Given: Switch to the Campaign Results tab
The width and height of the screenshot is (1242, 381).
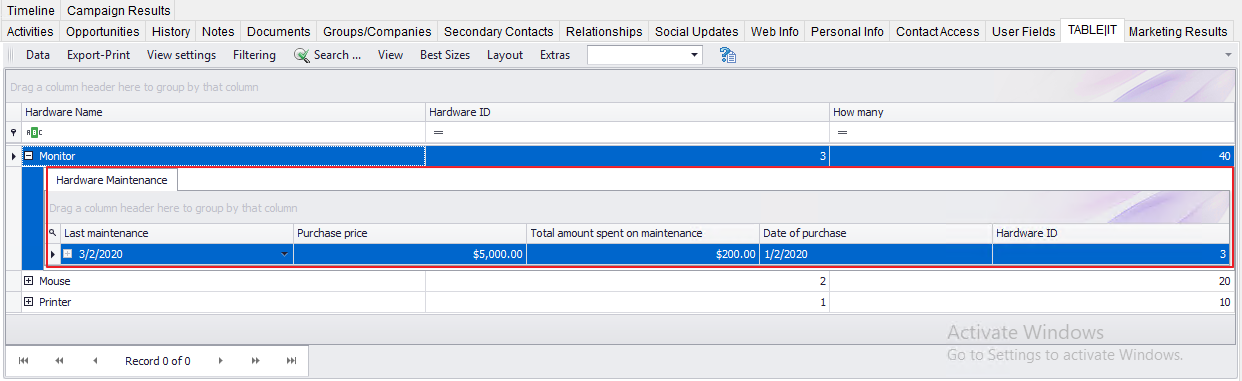Looking at the screenshot, I should coord(119,10).
